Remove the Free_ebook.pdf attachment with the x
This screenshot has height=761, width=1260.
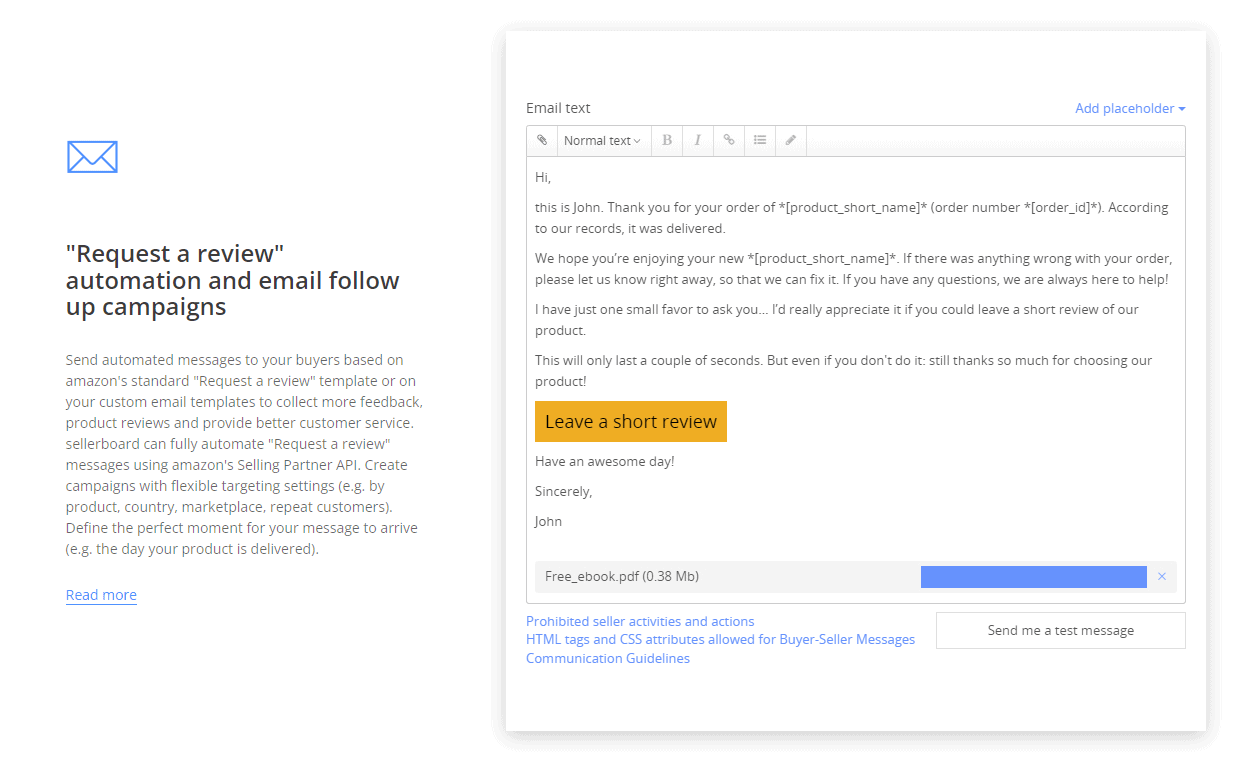(1162, 576)
